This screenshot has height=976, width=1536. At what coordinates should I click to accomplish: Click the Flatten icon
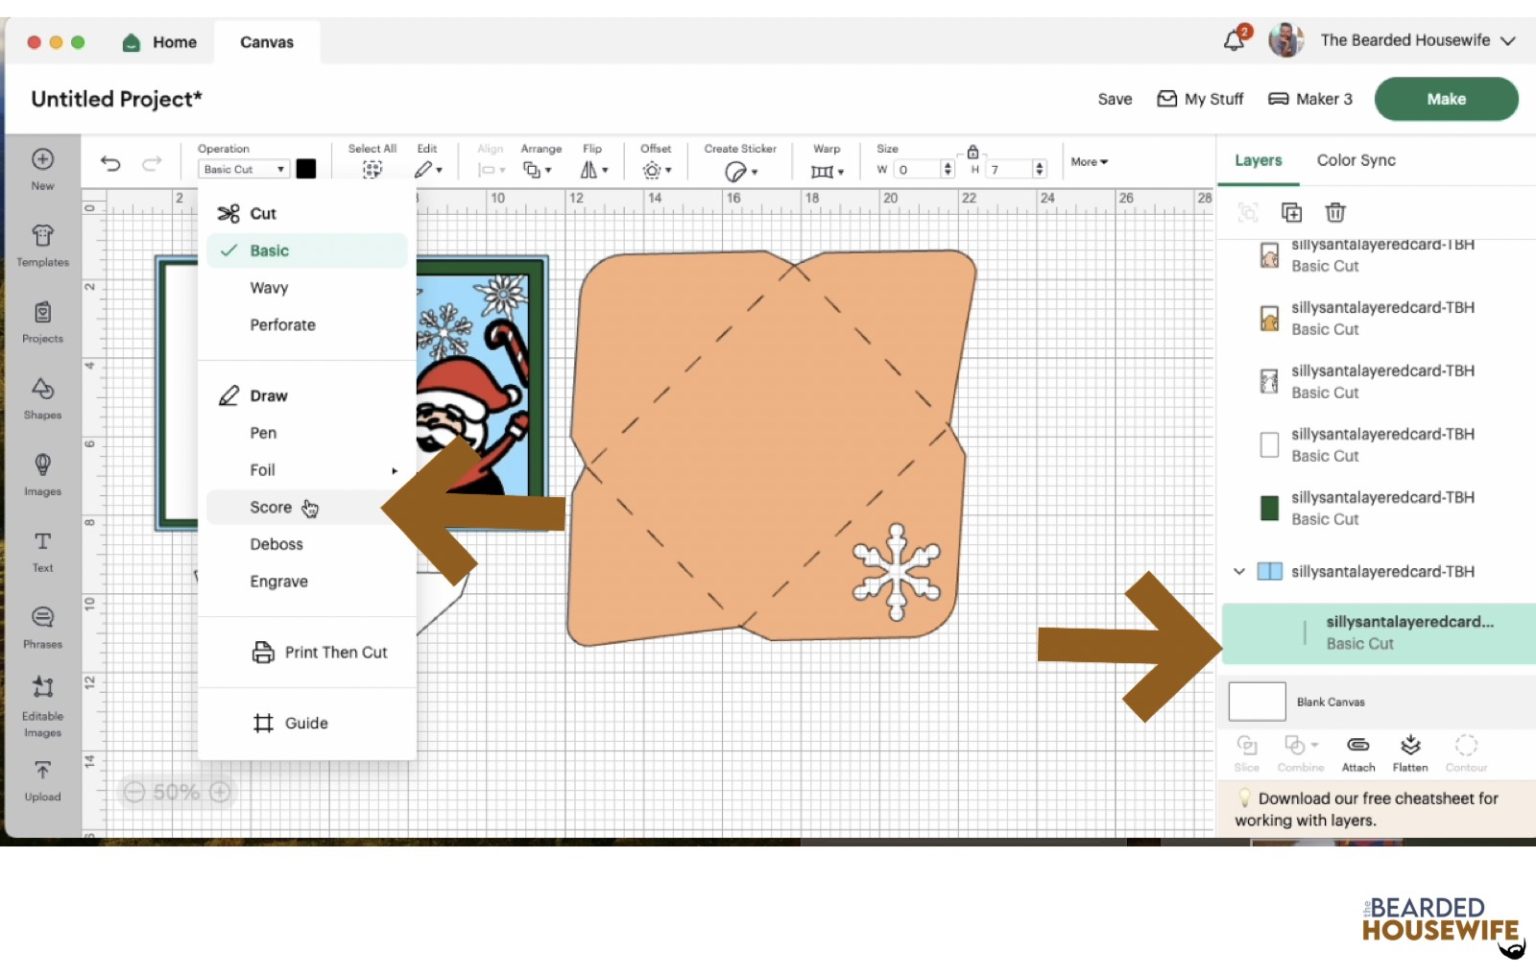tap(1410, 746)
